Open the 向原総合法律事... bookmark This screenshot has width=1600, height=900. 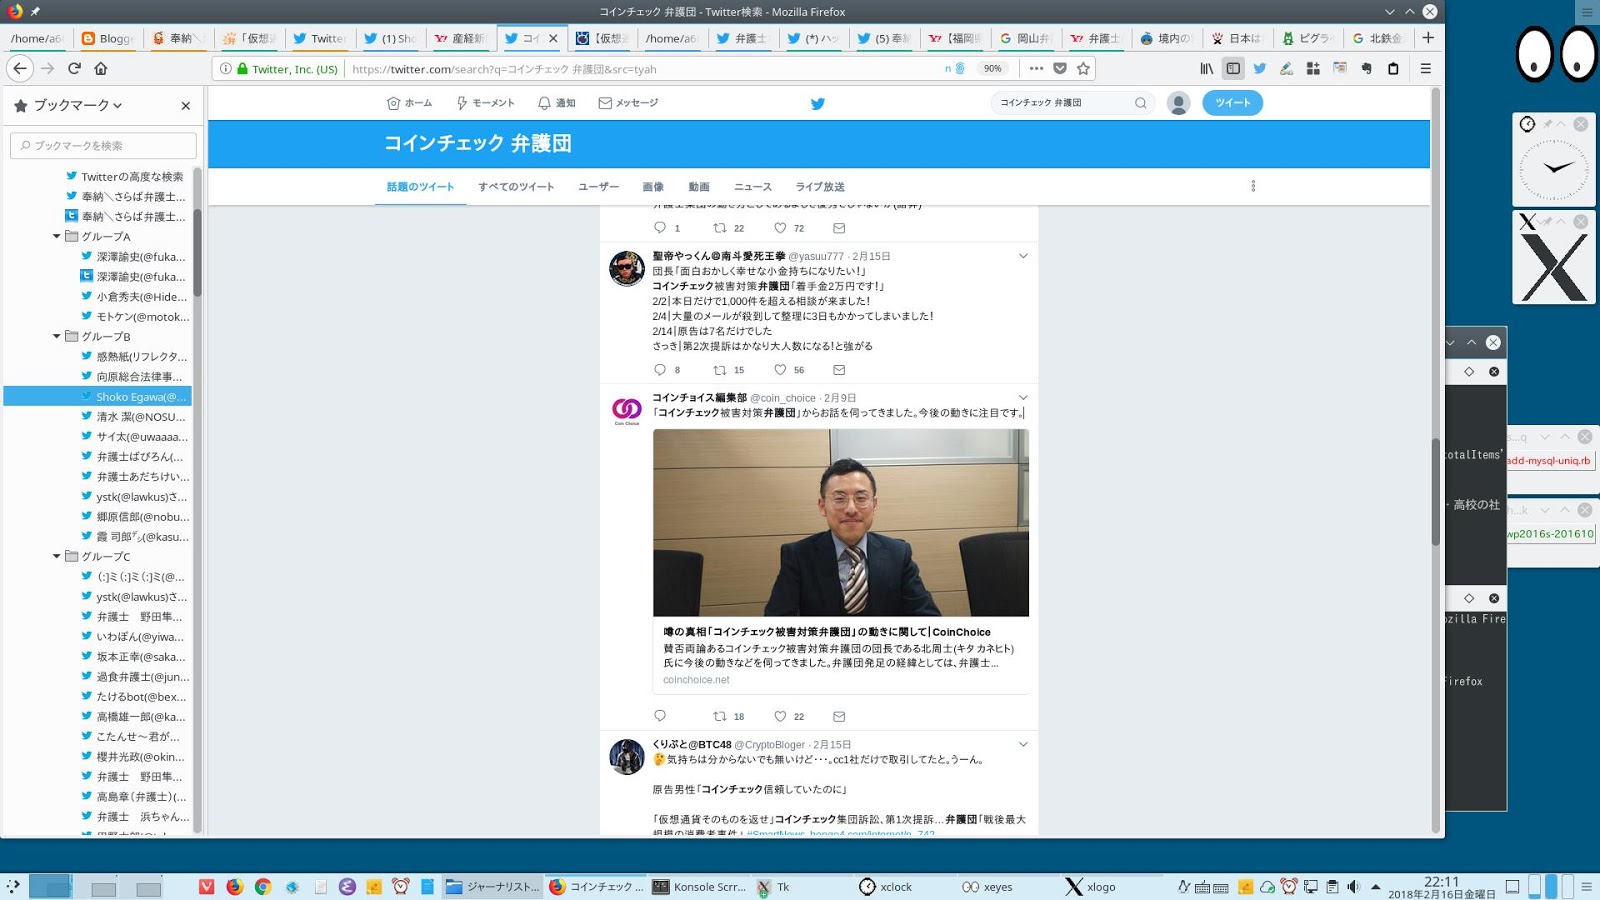pos(132,377)
